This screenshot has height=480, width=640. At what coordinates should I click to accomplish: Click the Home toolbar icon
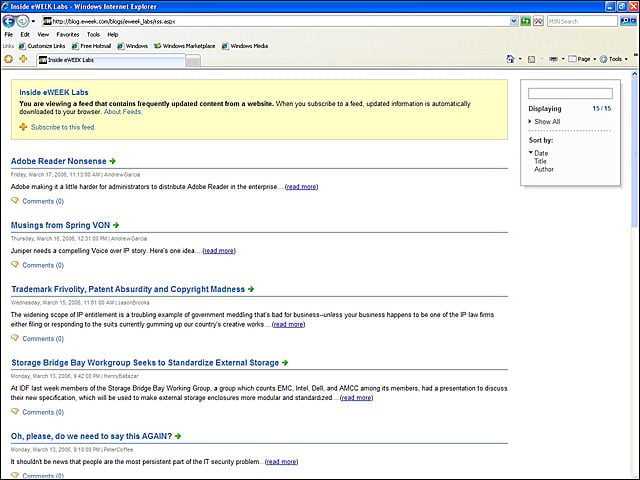tap(510, 59)
